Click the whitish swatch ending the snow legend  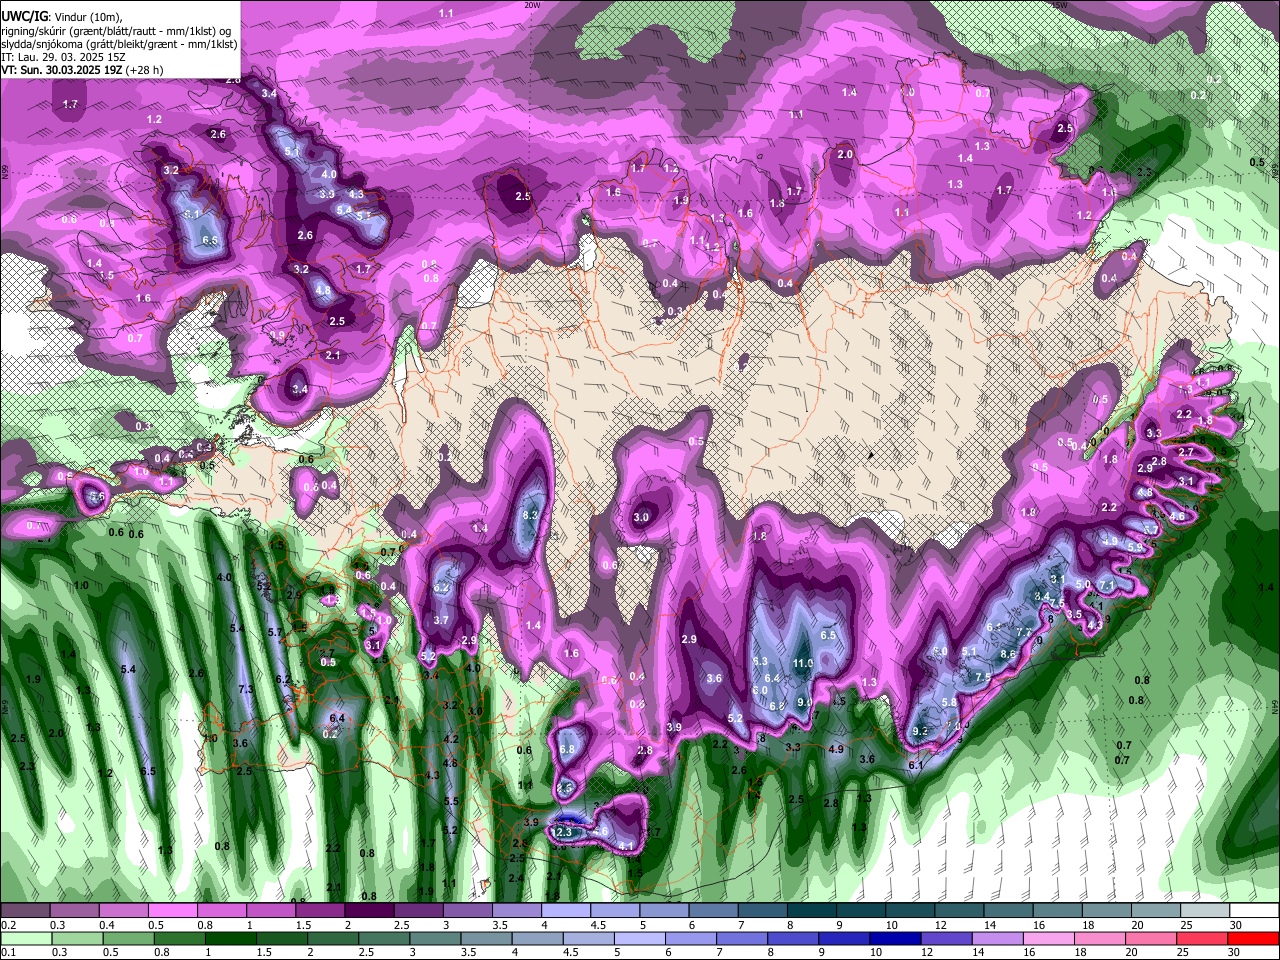1253,911
